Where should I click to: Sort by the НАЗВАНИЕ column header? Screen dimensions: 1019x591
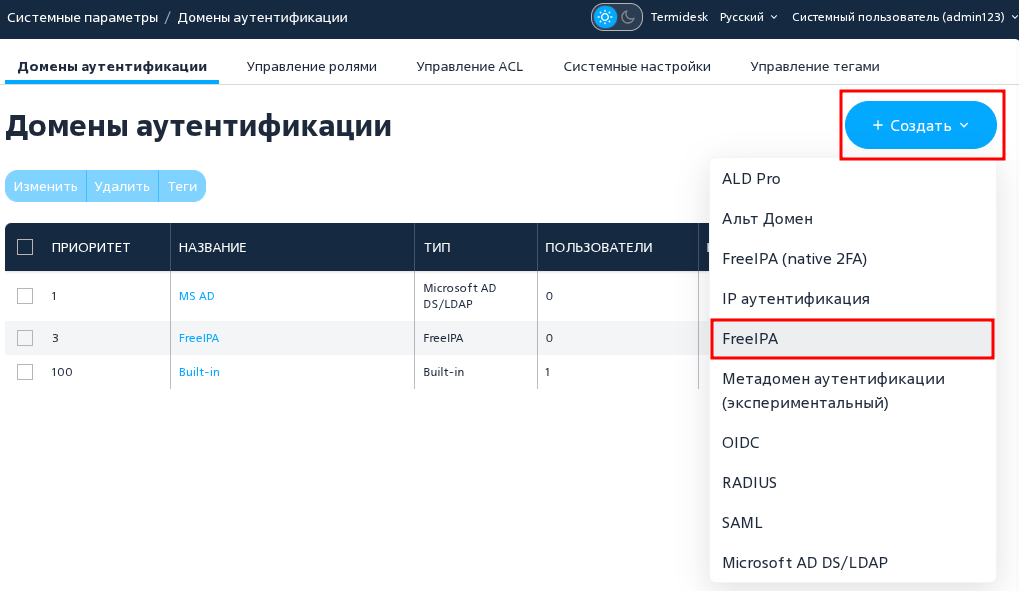pos(213,247)
